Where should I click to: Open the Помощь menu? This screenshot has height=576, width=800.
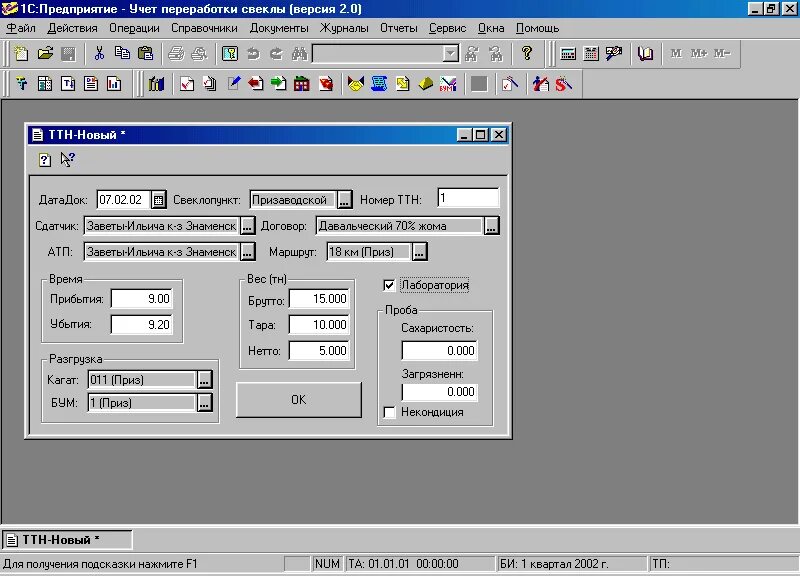pyautogui.click(x=537, y=28)
